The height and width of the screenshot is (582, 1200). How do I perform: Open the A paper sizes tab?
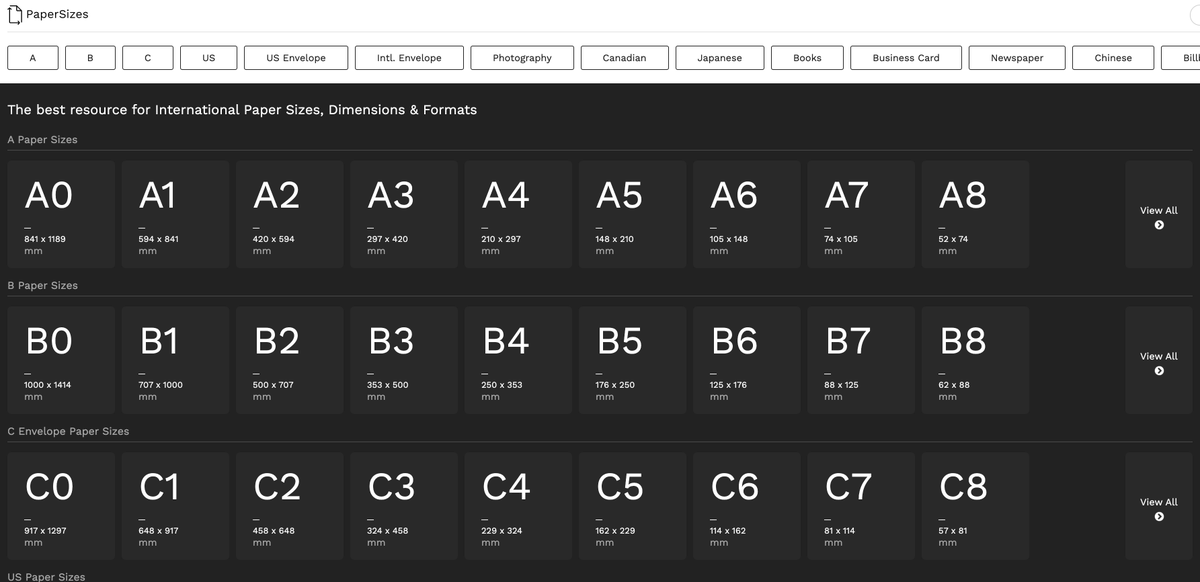coord(32,58)
